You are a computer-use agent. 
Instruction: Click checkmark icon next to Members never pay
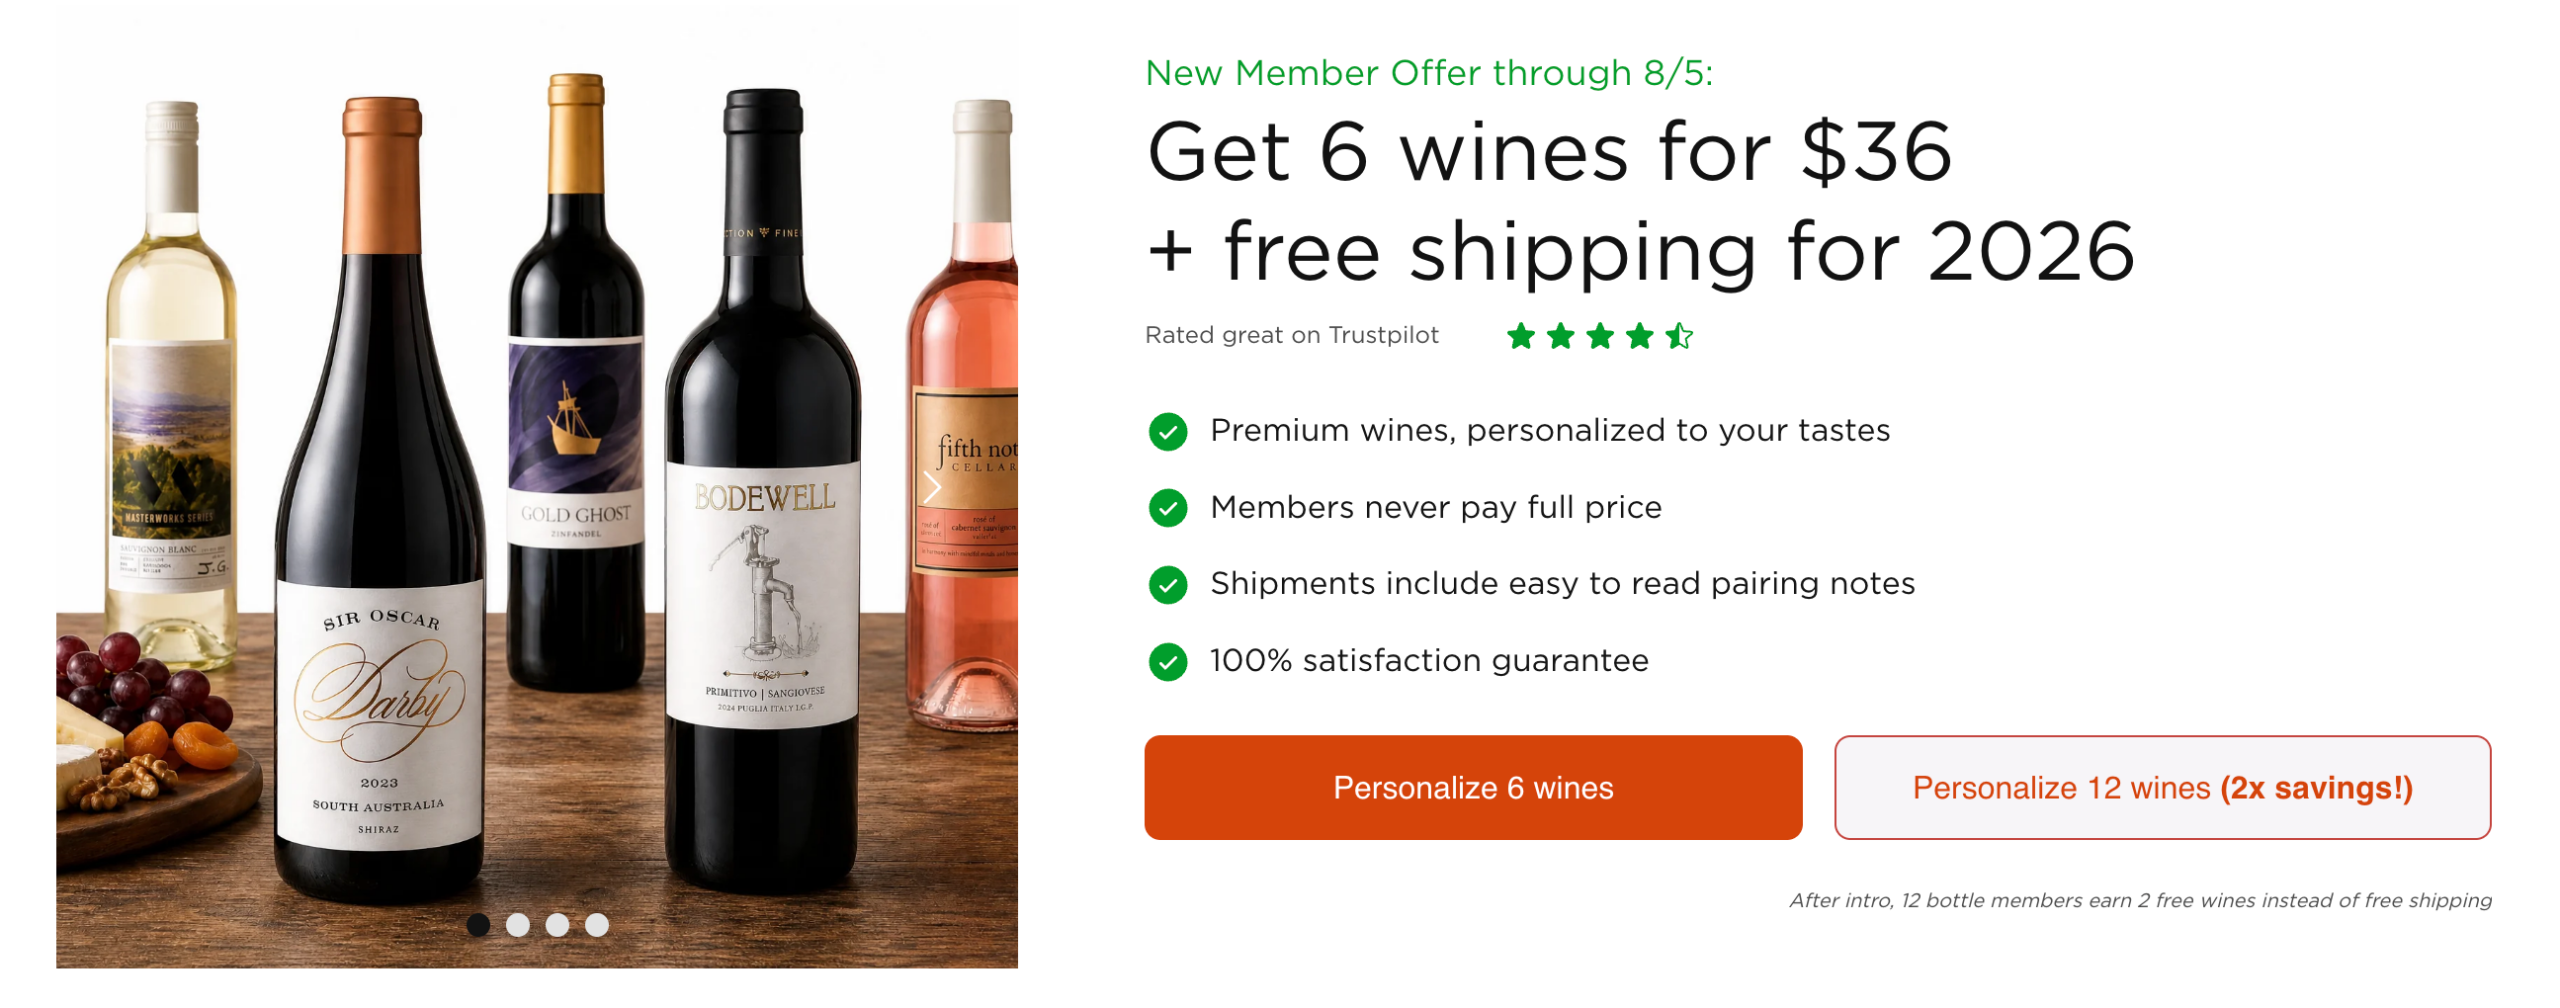pyautogui.click(x=1167, y=508)
